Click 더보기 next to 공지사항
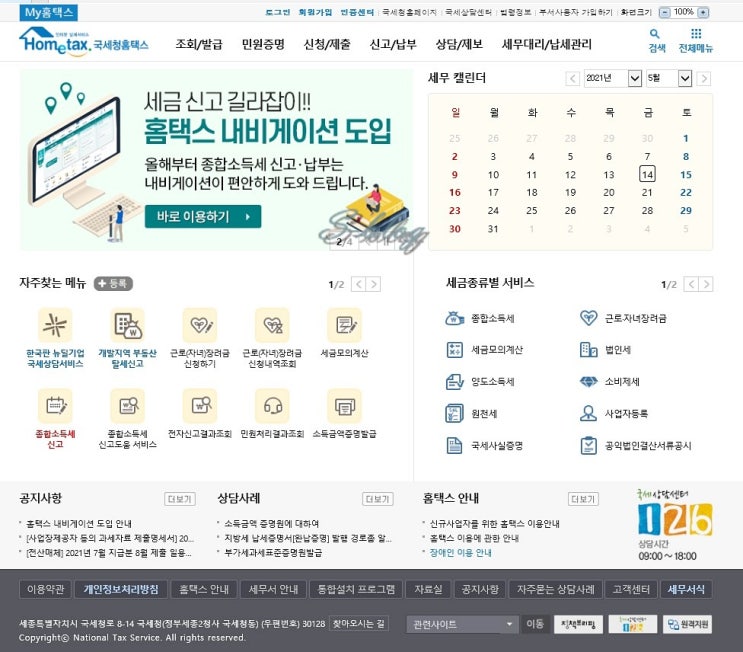Image resolution: width=743 pixels, height=652 pixels. pyautogui.click(x=180, y=499)
